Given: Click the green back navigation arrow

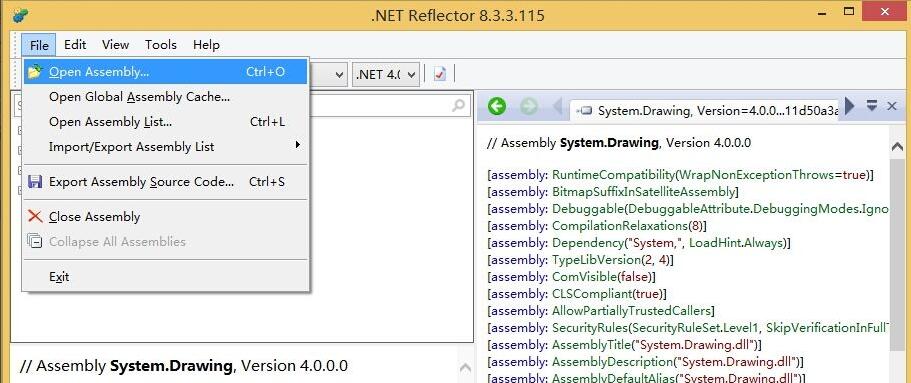Looking at the screenshot, I should coord(497,107).
